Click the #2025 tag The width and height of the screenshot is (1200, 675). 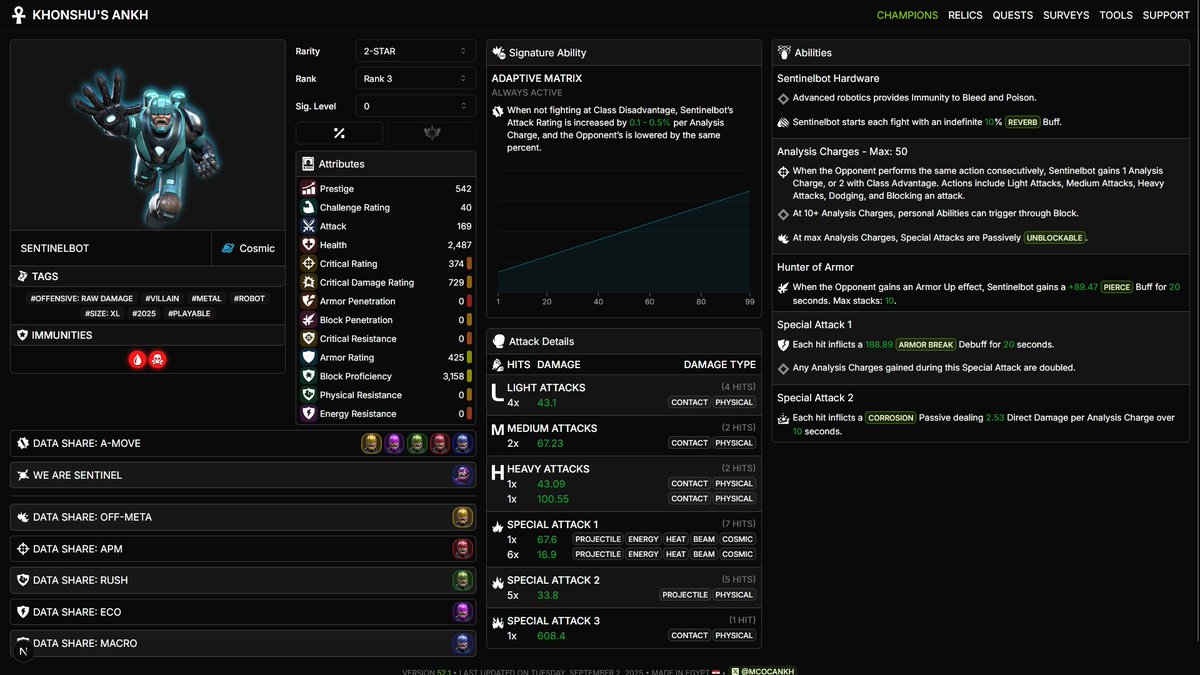(x=144, y=313)
